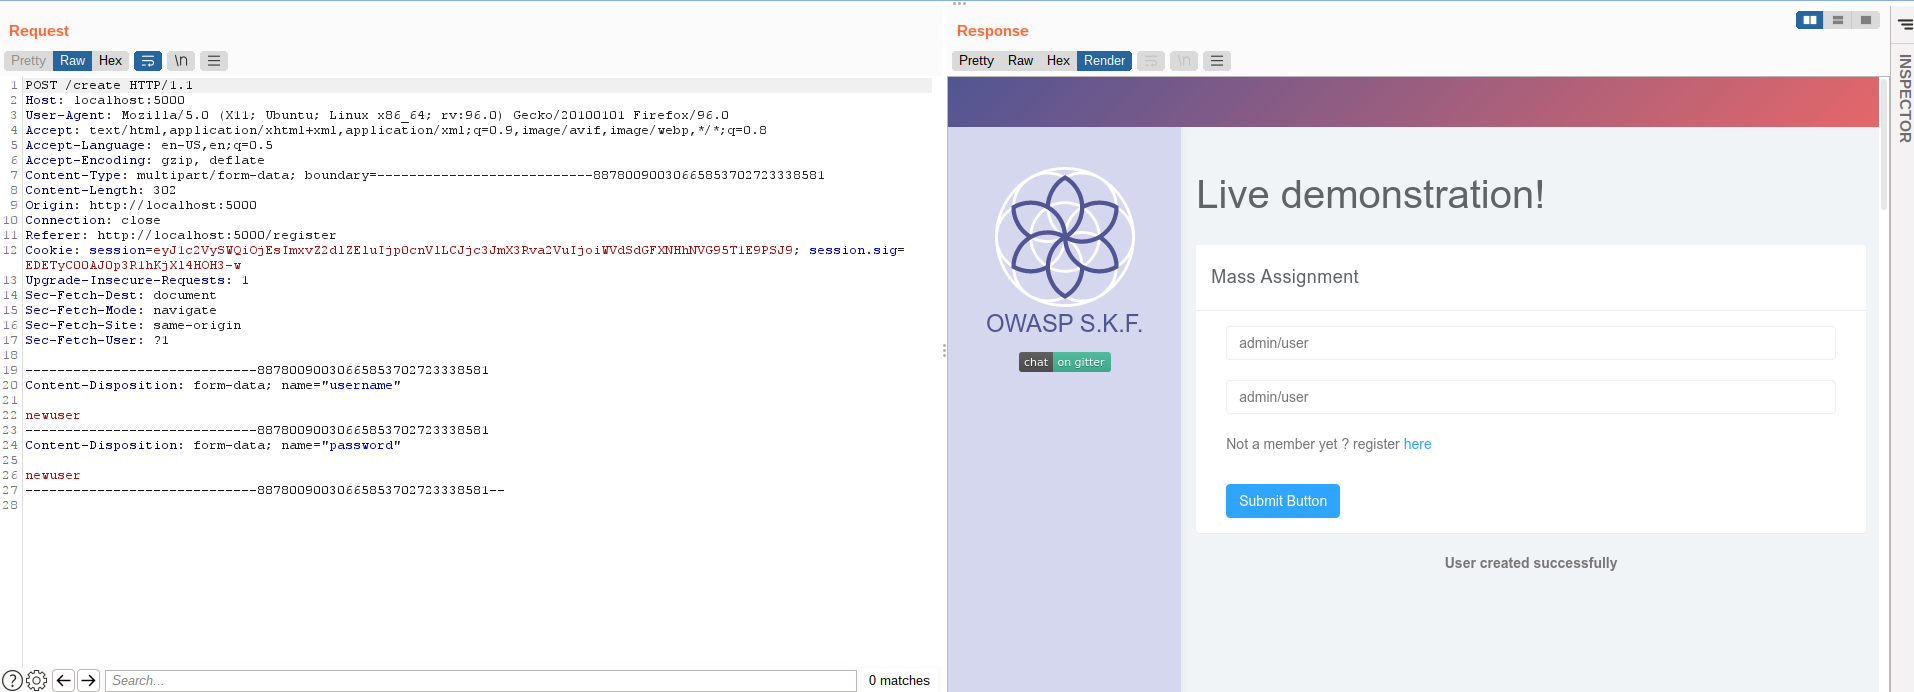The width and height of the screenshot is (1914, 692).
Task: Click the blue Submit Button
Action: pyautogui.click(x=1283, y=501)
